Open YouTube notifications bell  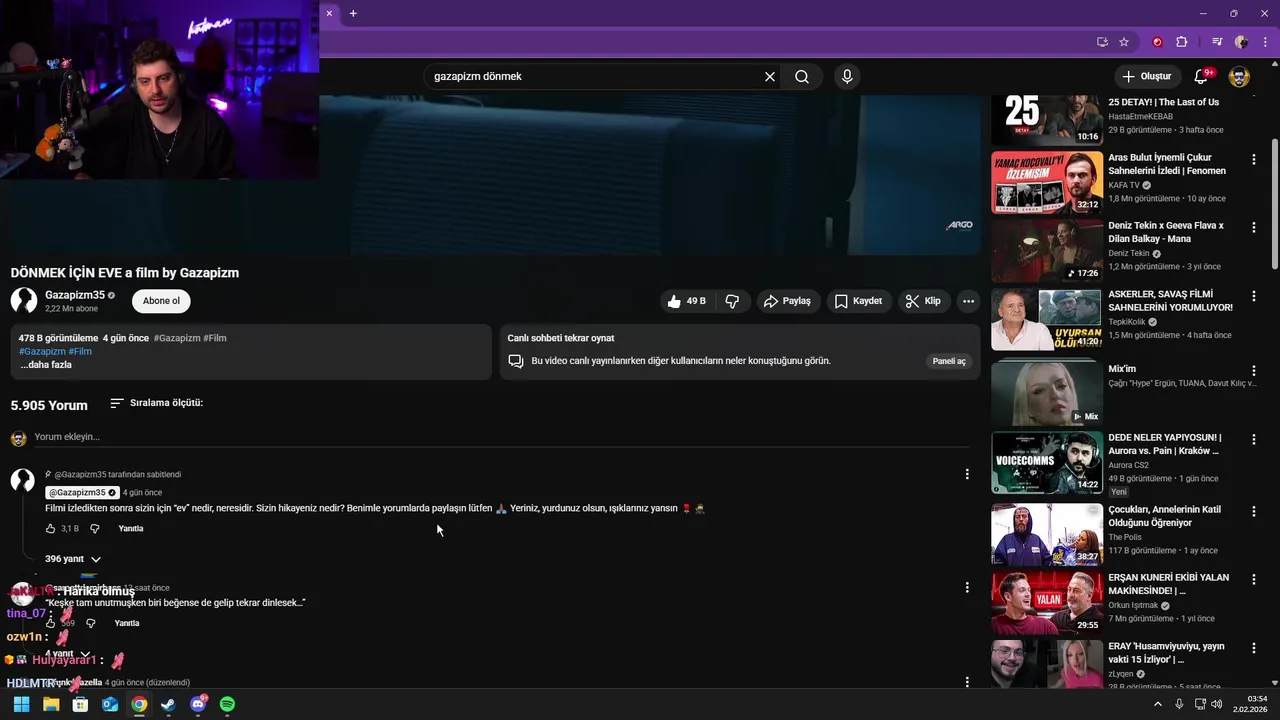pyautogui.click(x=1201, y=77)
